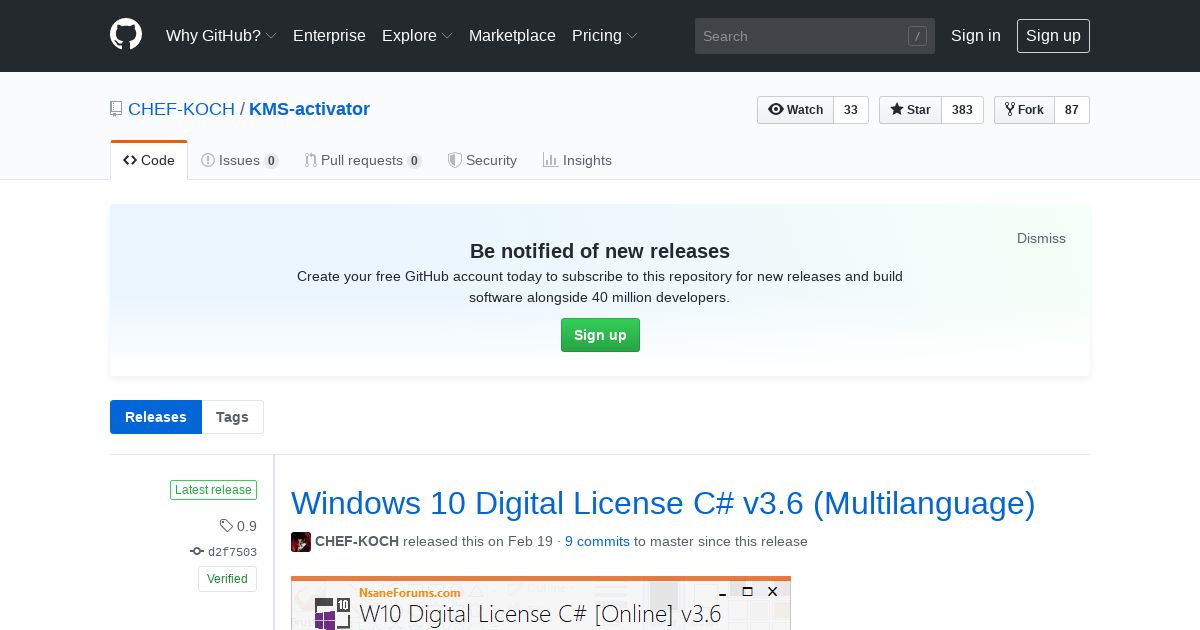Open the Marketplace menu item
Image resolution: width=1200 pixels, height=630 pixels.
click(512, 36)
